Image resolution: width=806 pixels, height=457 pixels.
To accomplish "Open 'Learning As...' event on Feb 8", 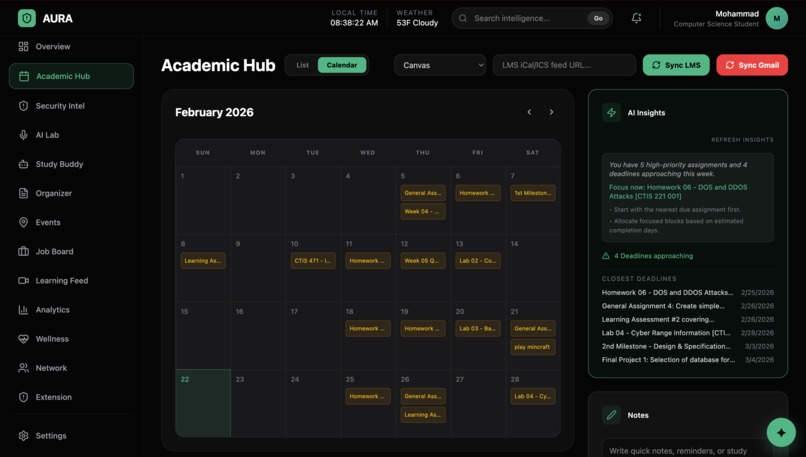I will coord(203,261).
